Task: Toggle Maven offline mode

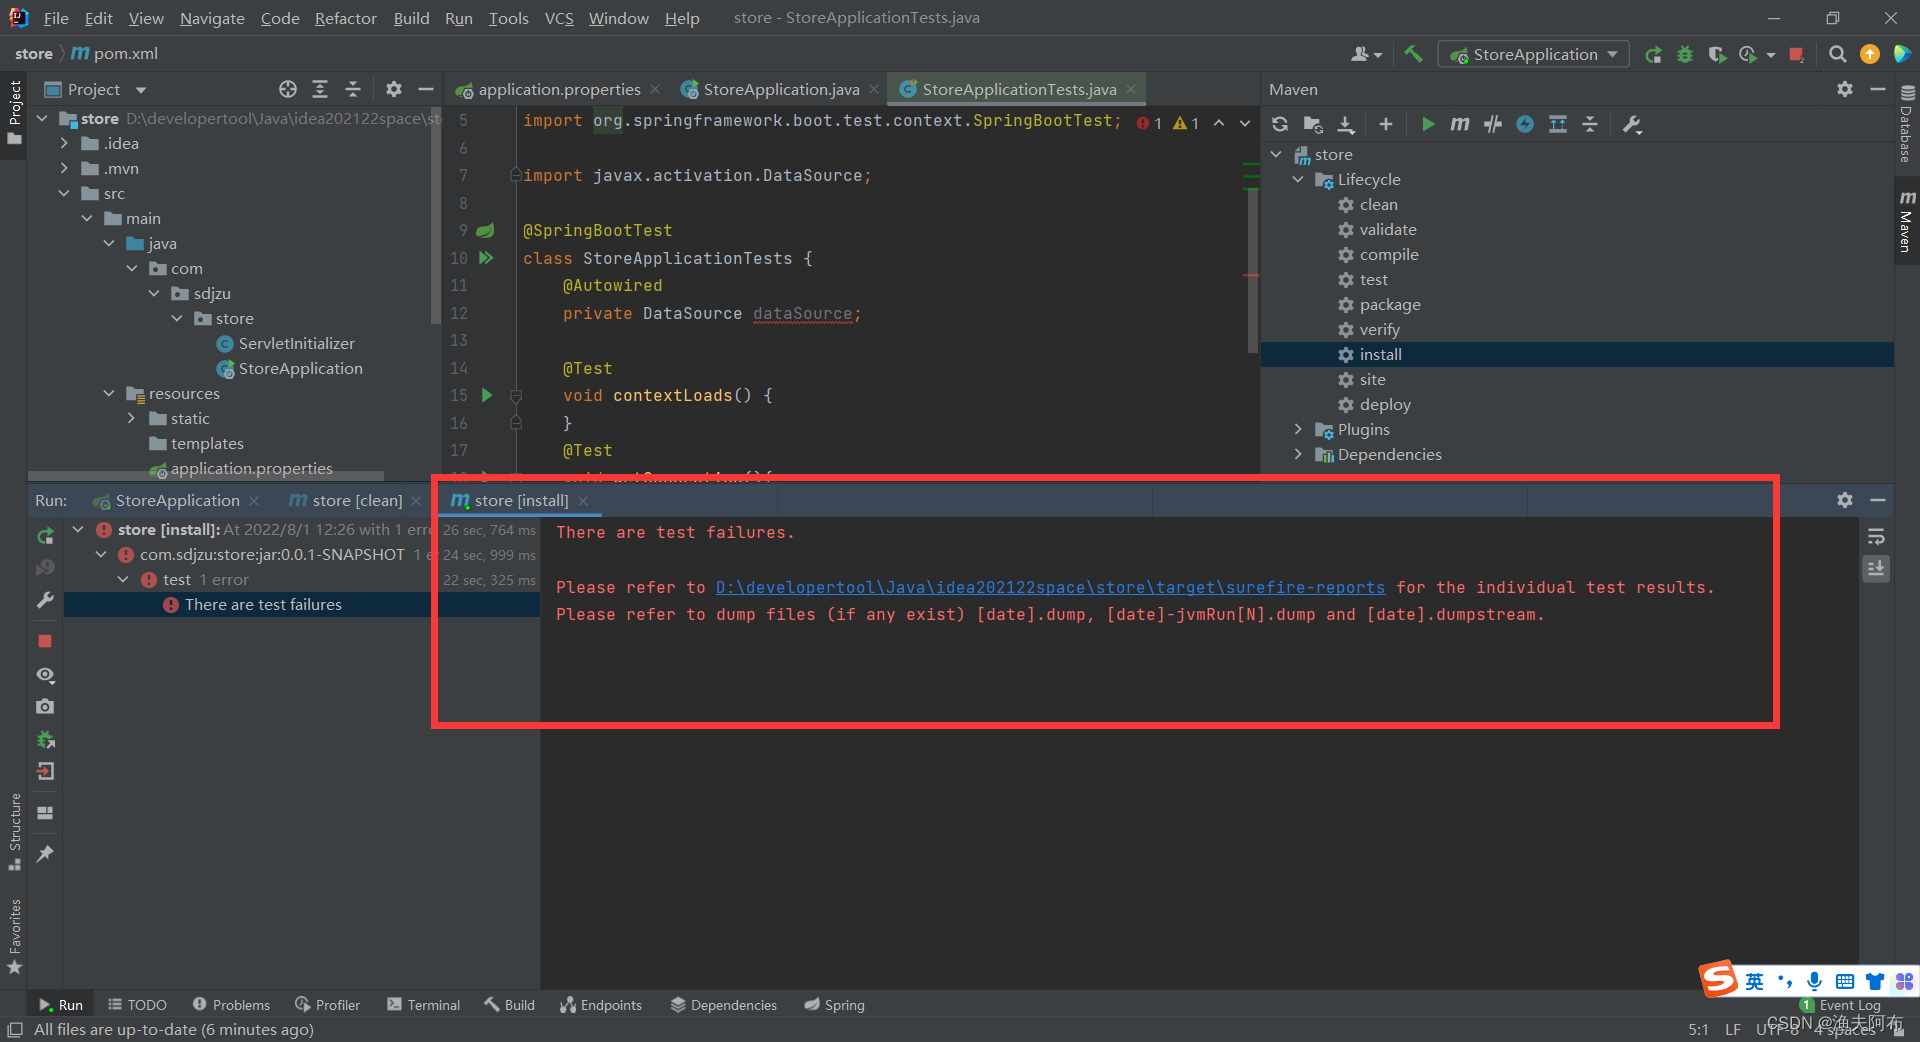Action: (x=1493, y=124)
